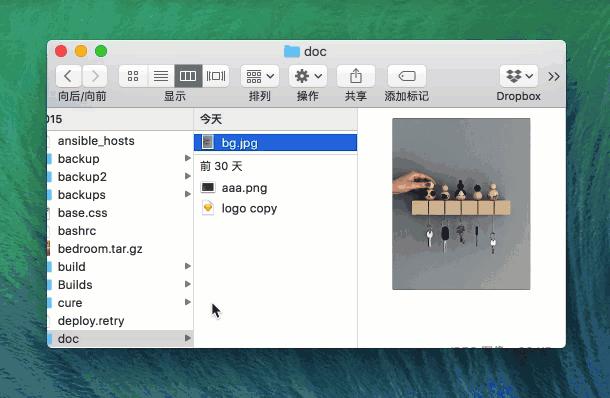
Task: Switch to icon grid view
Action: click(133, 76)
